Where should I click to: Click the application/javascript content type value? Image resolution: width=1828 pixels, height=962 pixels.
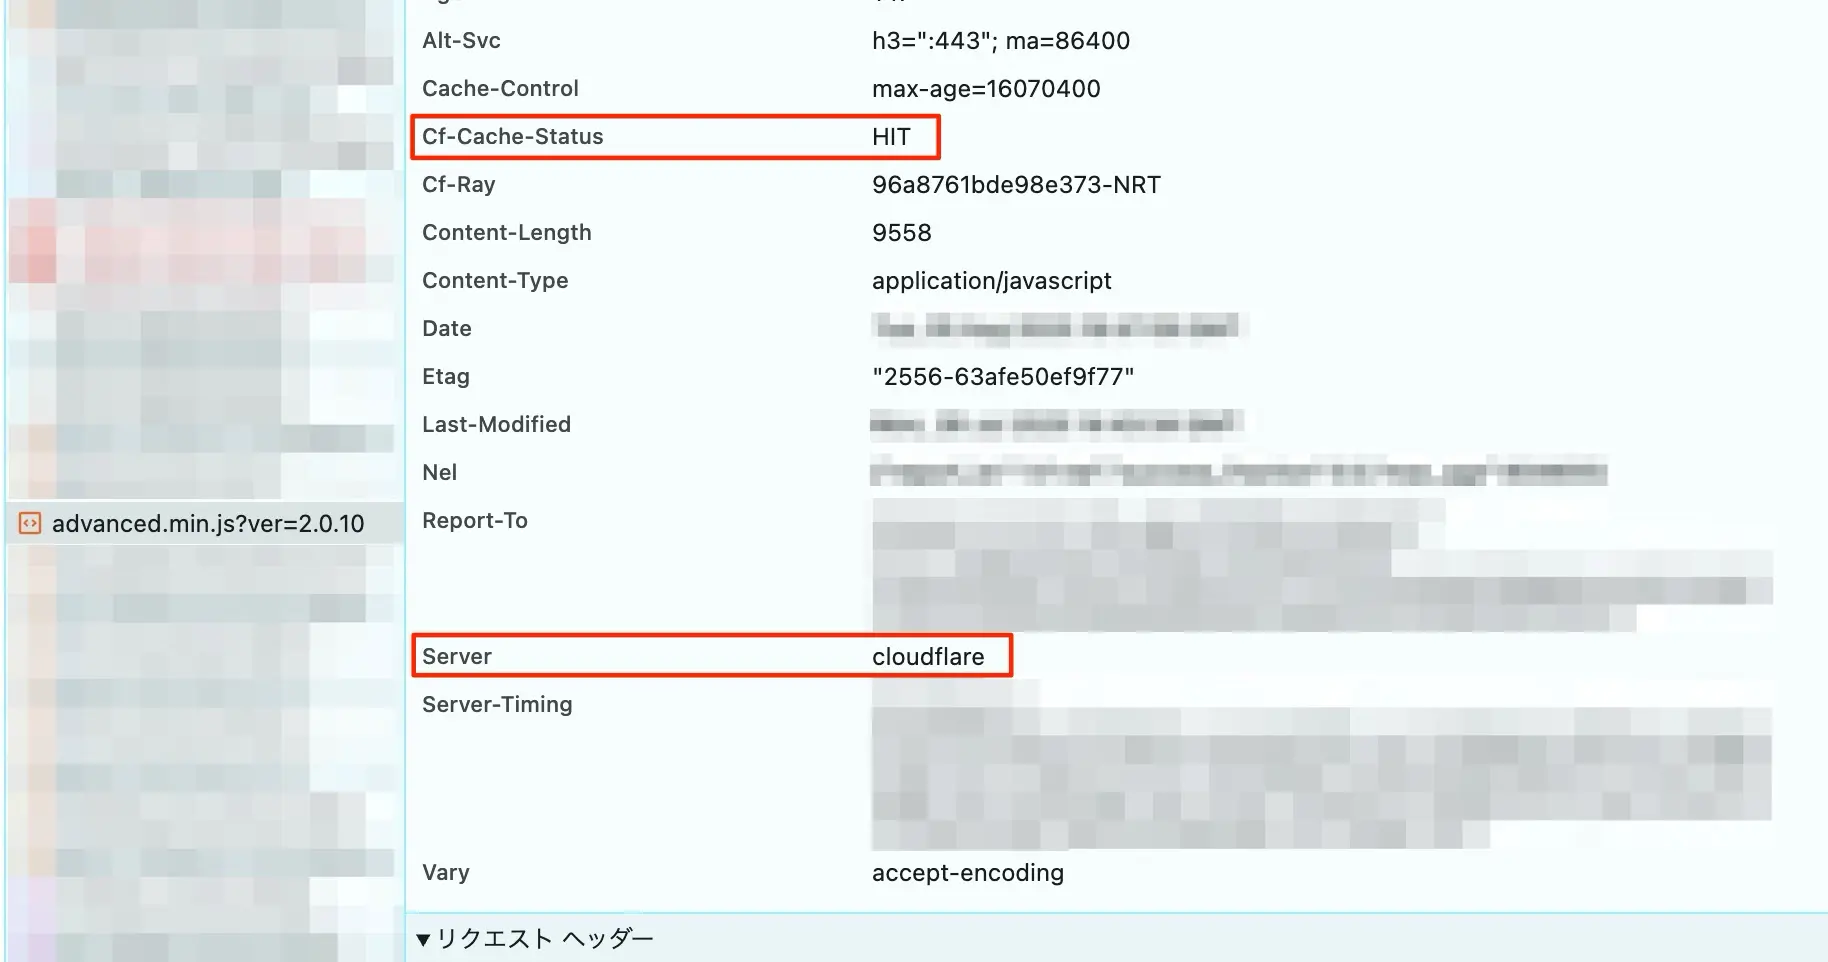[991, 281]
